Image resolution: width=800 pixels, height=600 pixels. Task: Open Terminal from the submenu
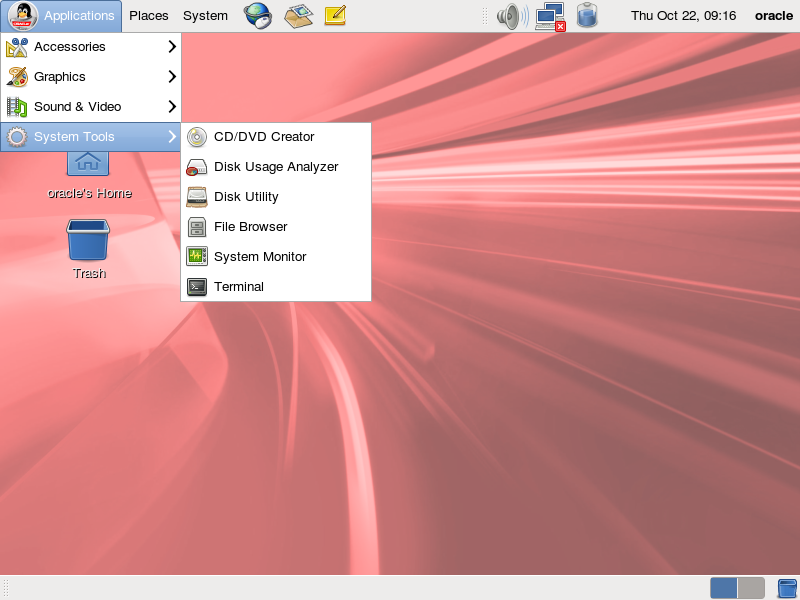pyautogui.click(x=276, y=287)
